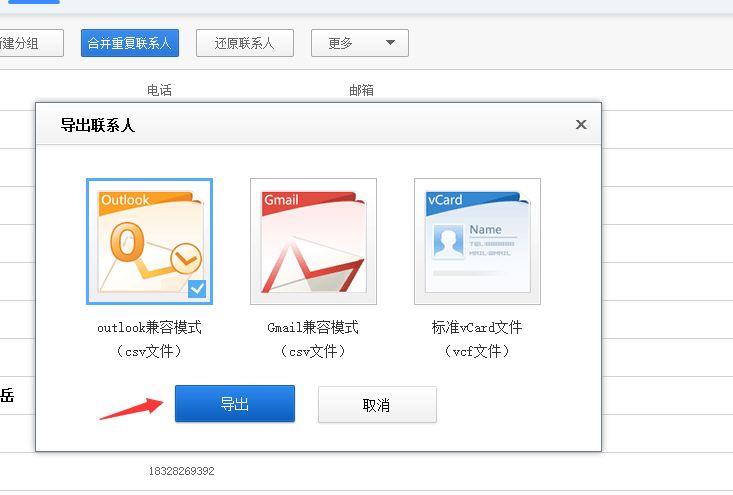Click the 邮箱 column header
The width and height of the screenshot is (733, 495).
tap(361, 90)
